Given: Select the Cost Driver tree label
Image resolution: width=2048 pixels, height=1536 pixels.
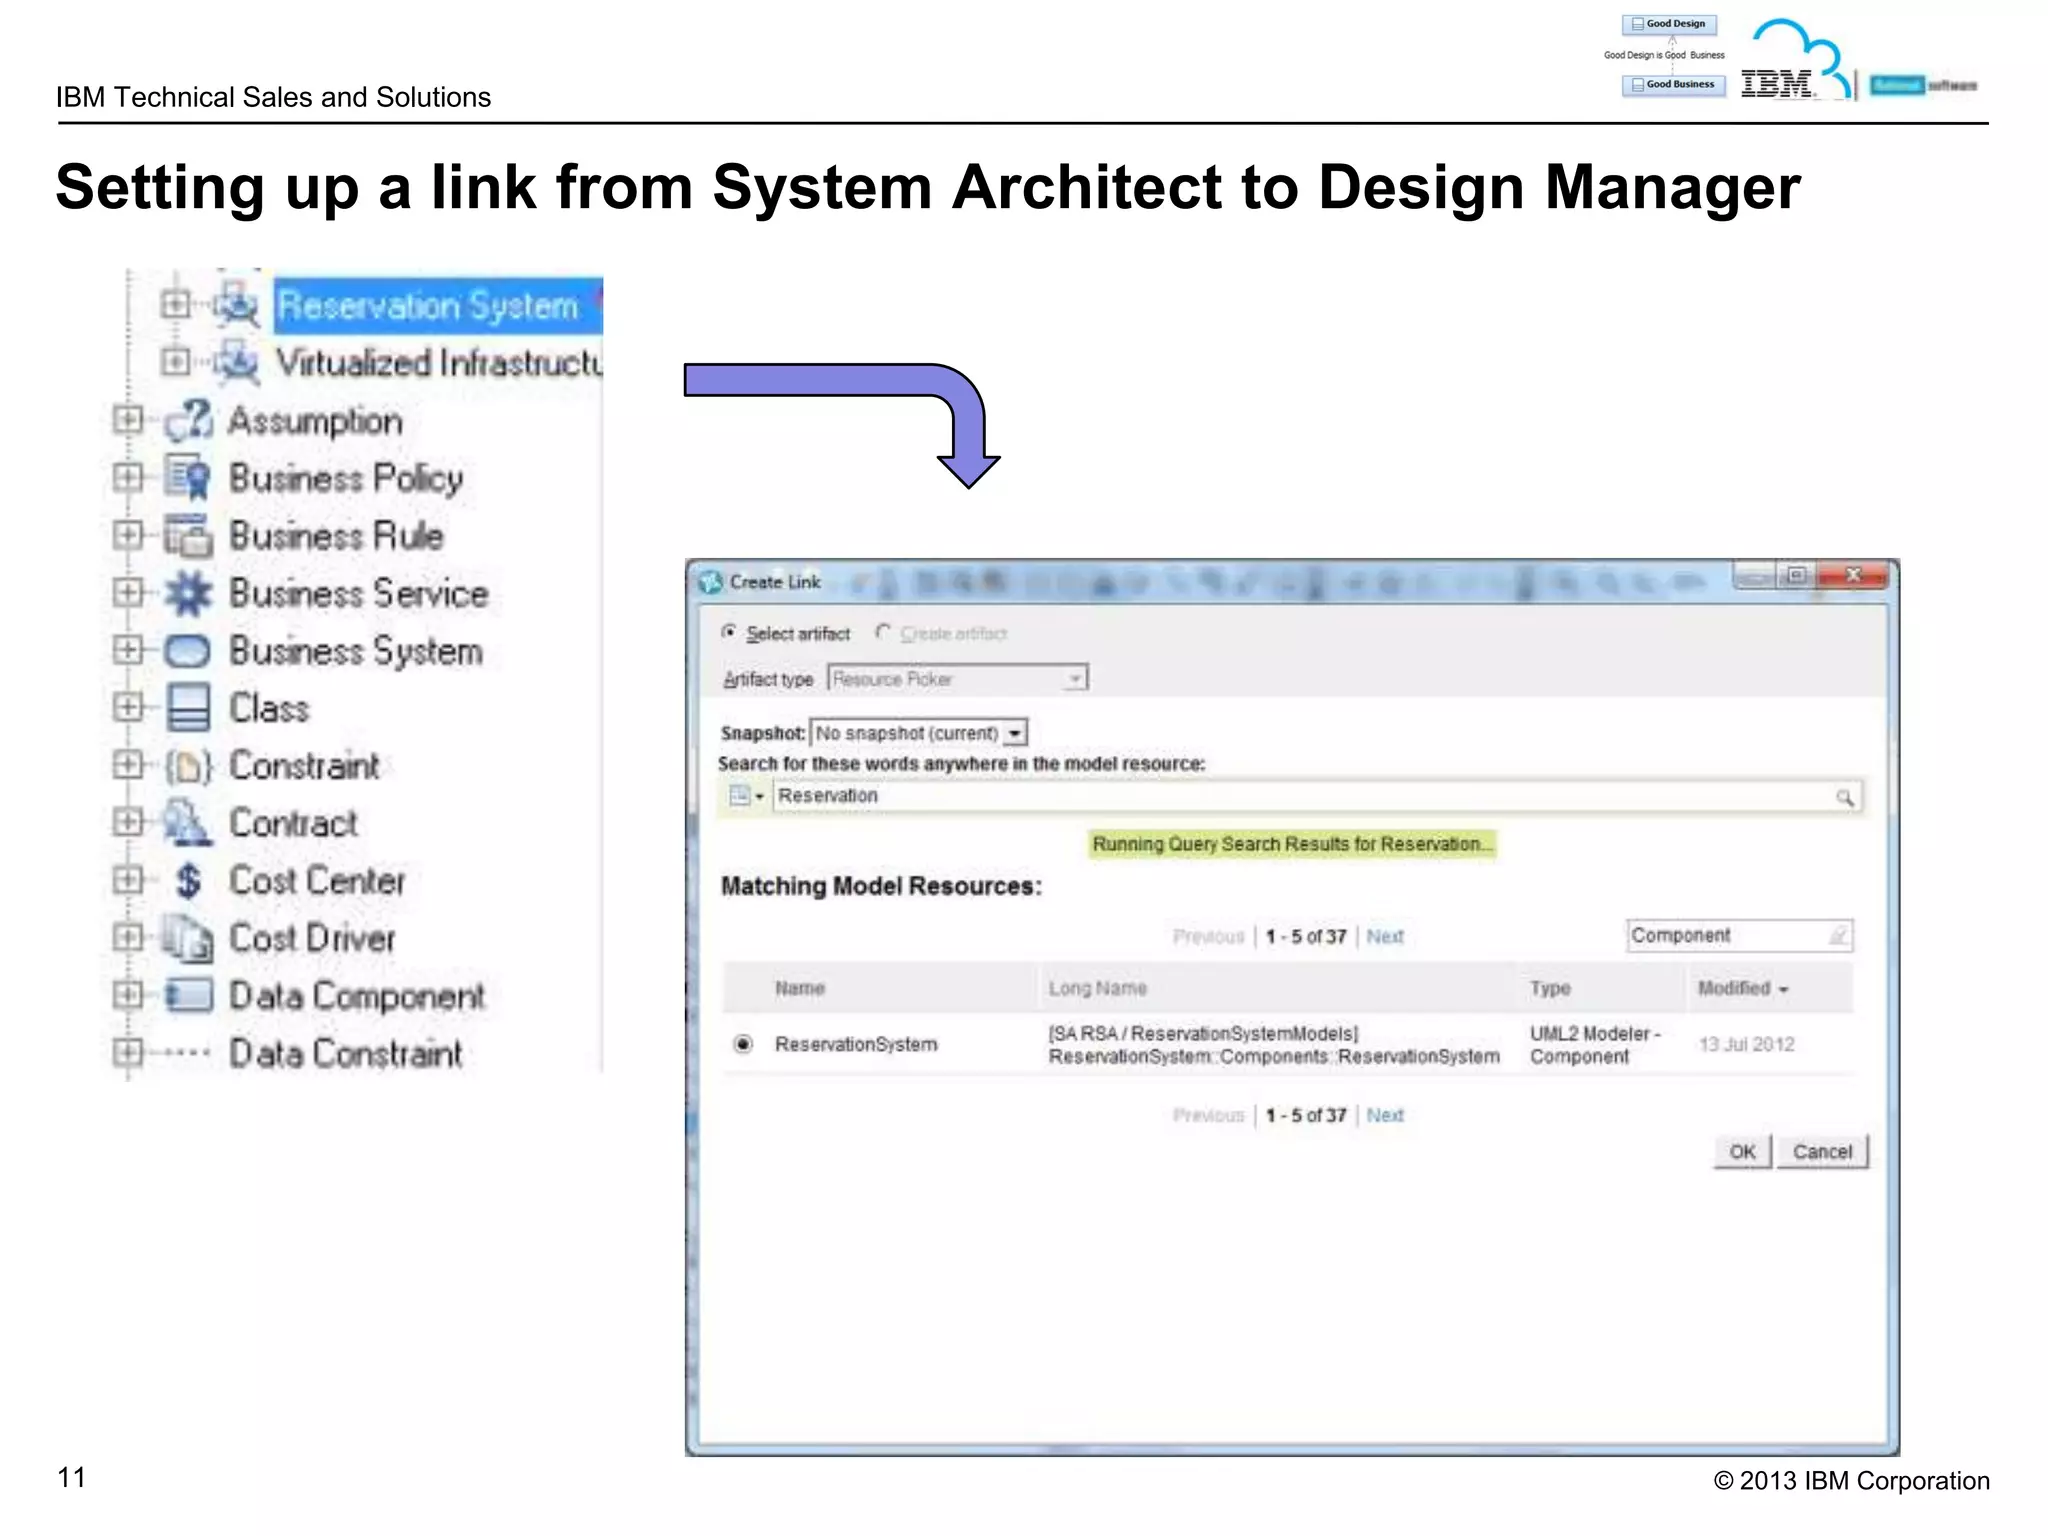Looking at the screenshot, I should (x=312, y=938).
